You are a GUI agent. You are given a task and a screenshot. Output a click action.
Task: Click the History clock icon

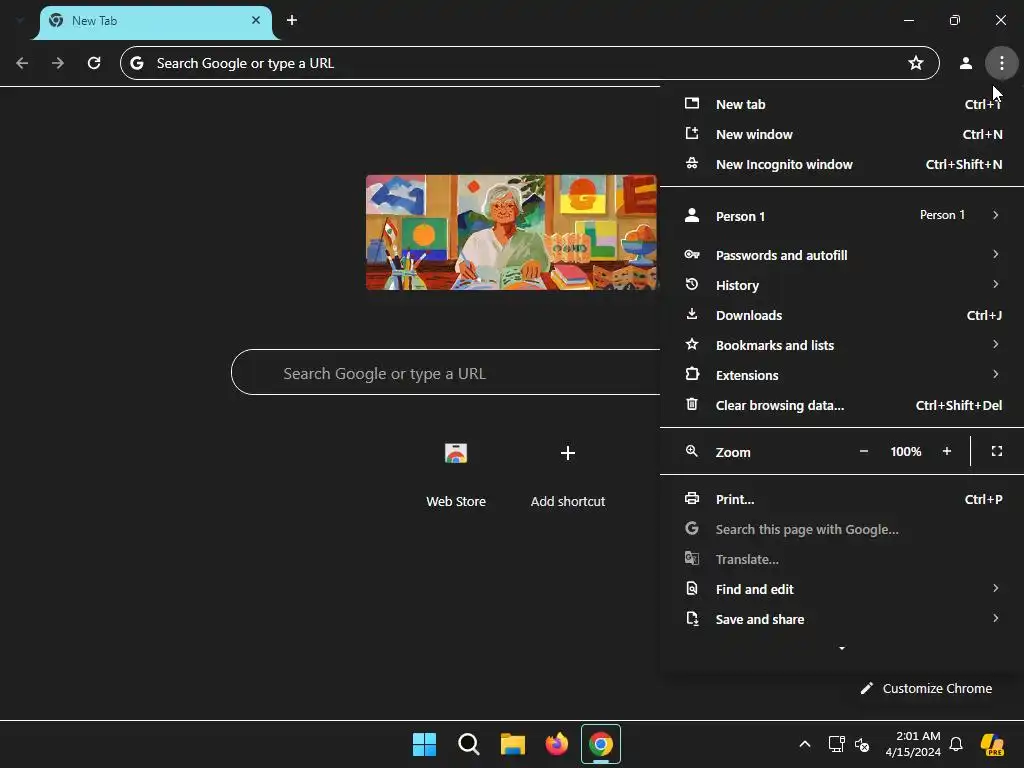692,284
